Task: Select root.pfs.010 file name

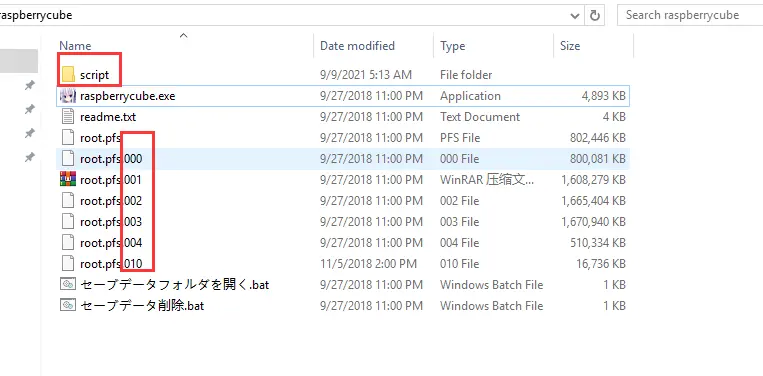Action: click(111, 264)
